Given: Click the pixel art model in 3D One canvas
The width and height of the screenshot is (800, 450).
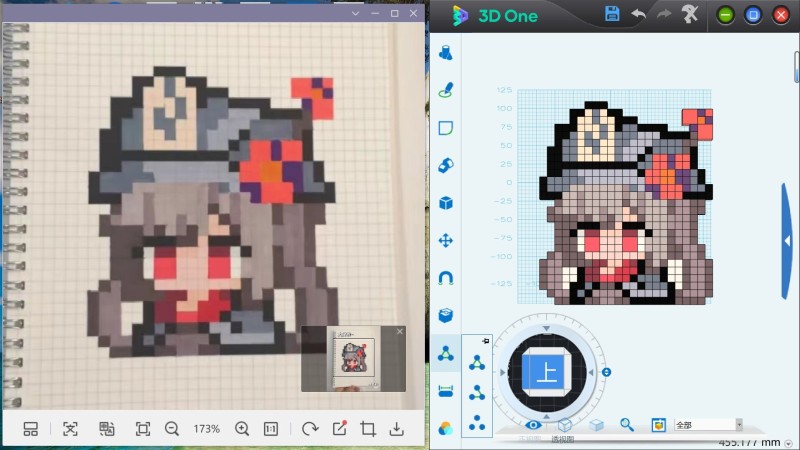Looking at the screenshot, I should pos(627,203).
